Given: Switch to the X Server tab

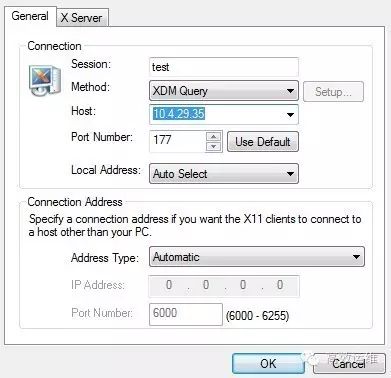Looking at the screenshot, I should click(82, 18).
